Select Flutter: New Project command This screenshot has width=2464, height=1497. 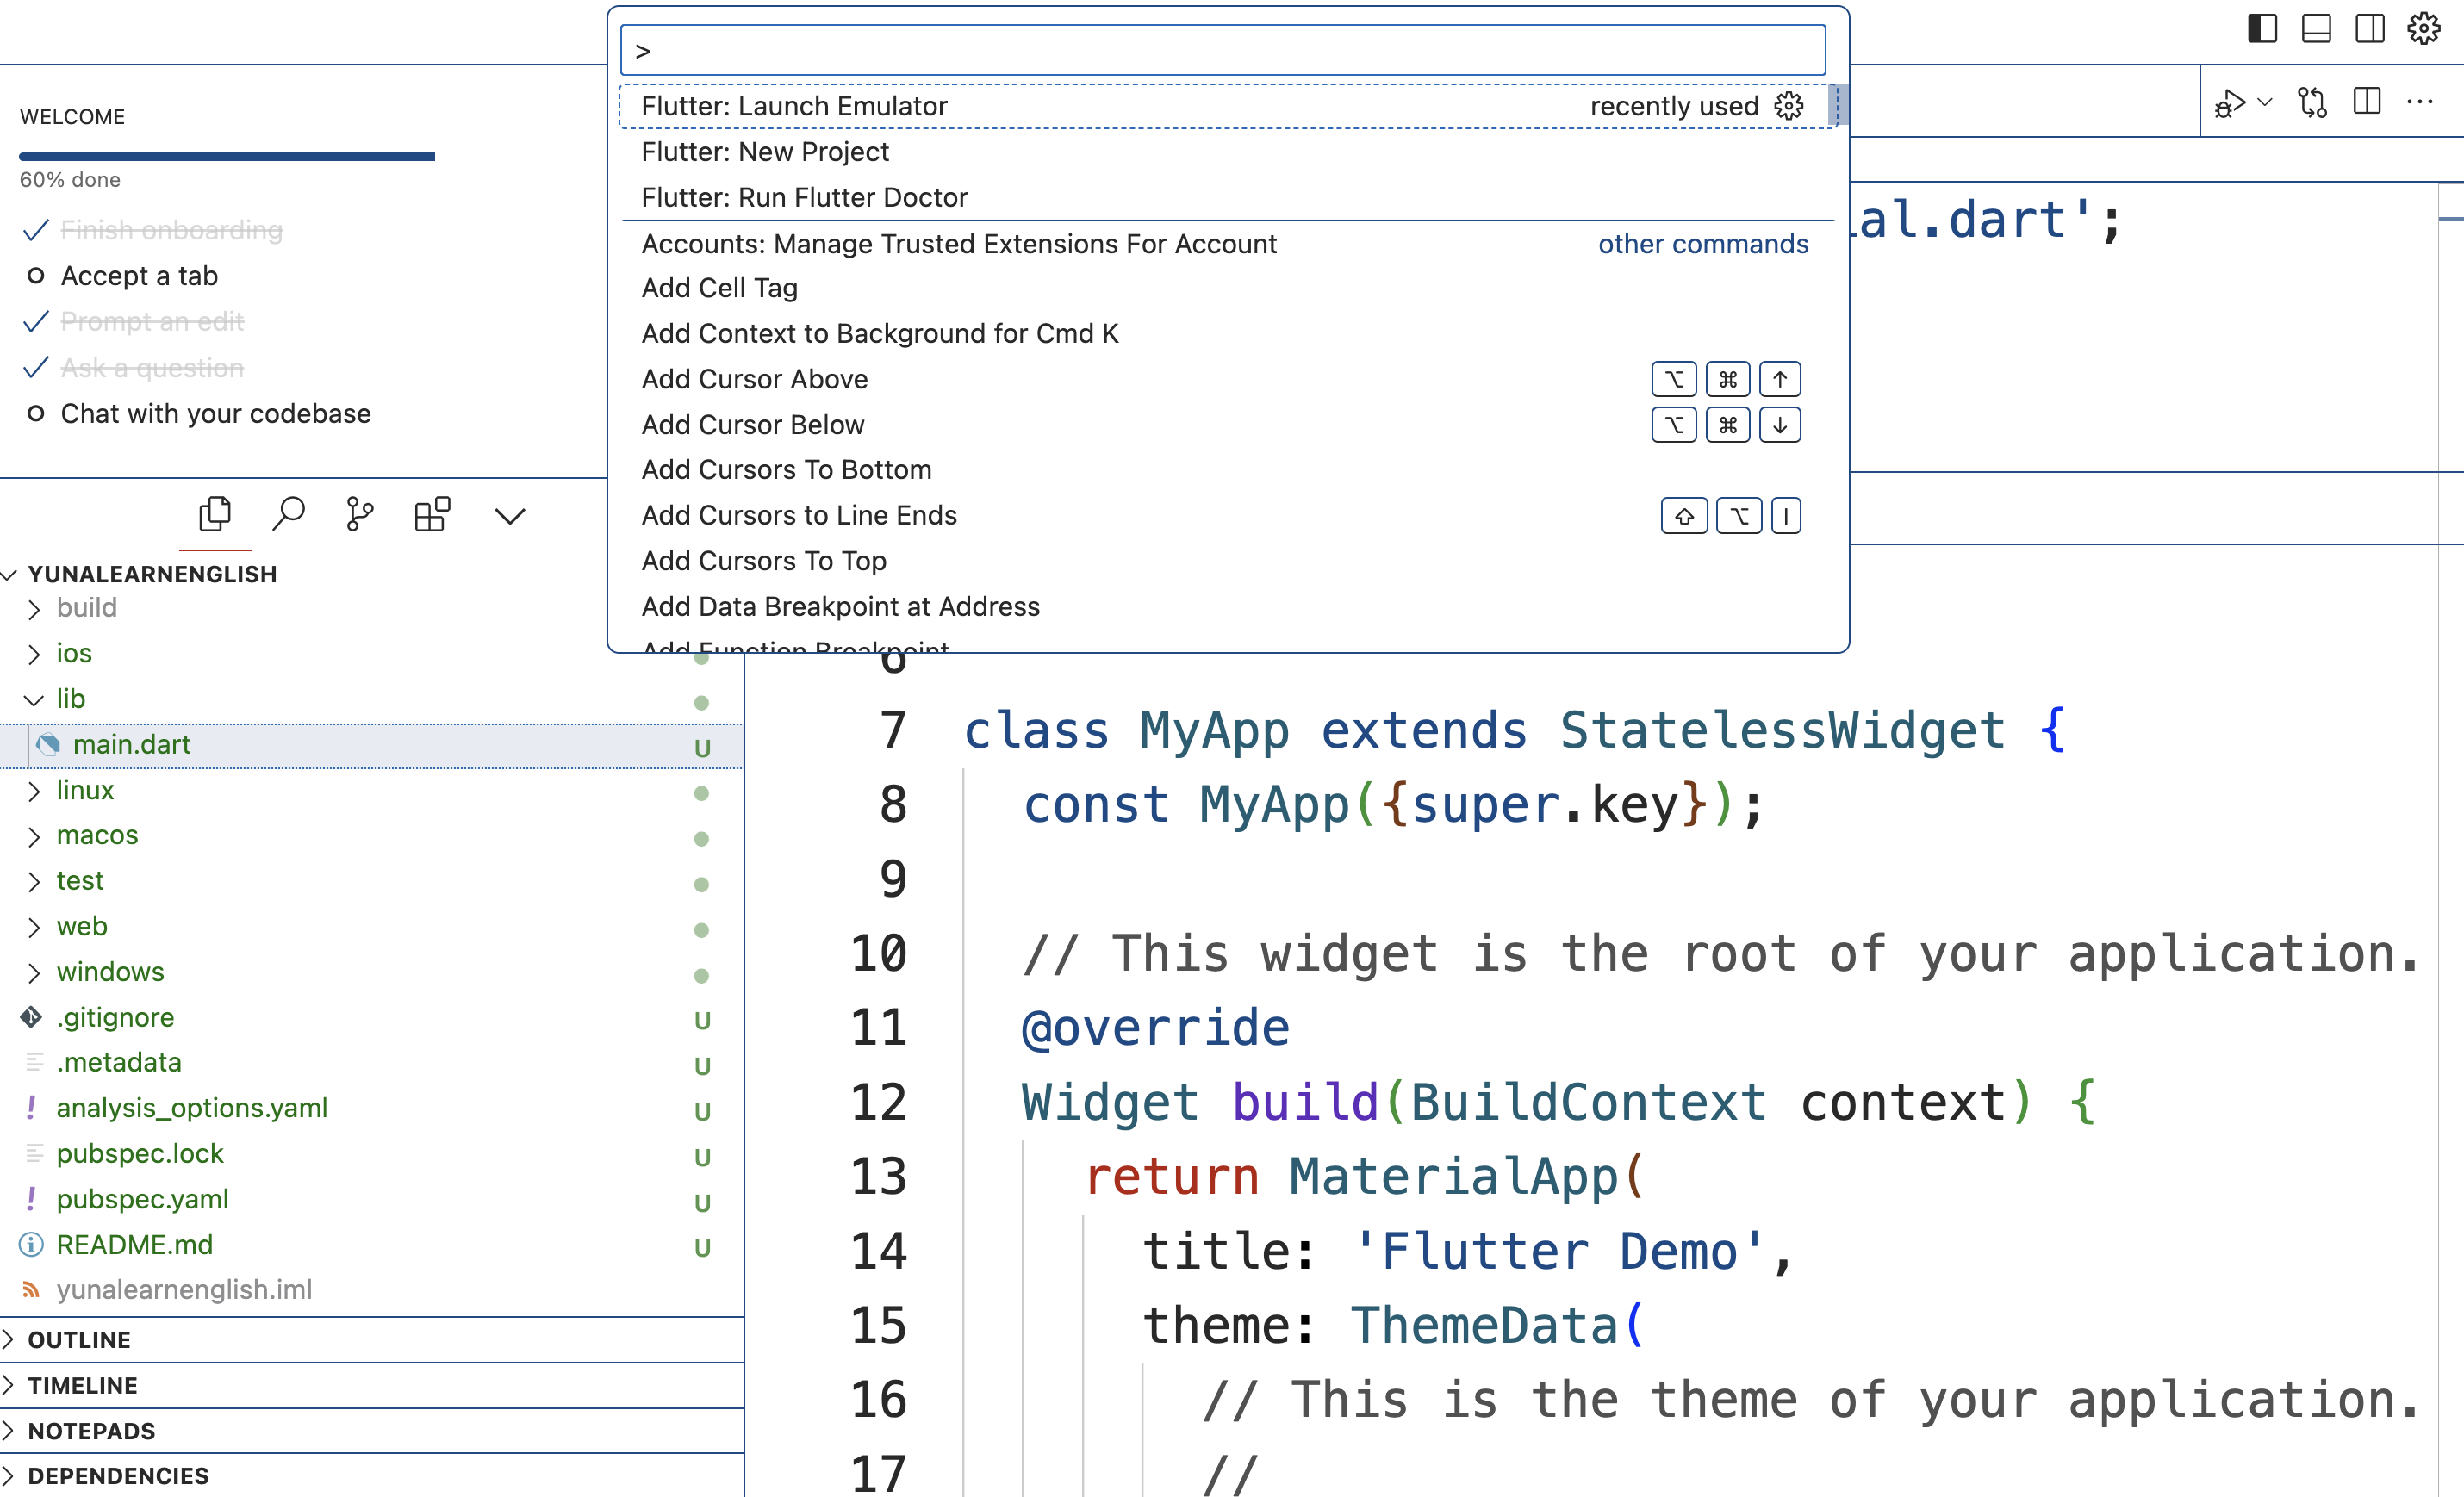(1228, 152)
